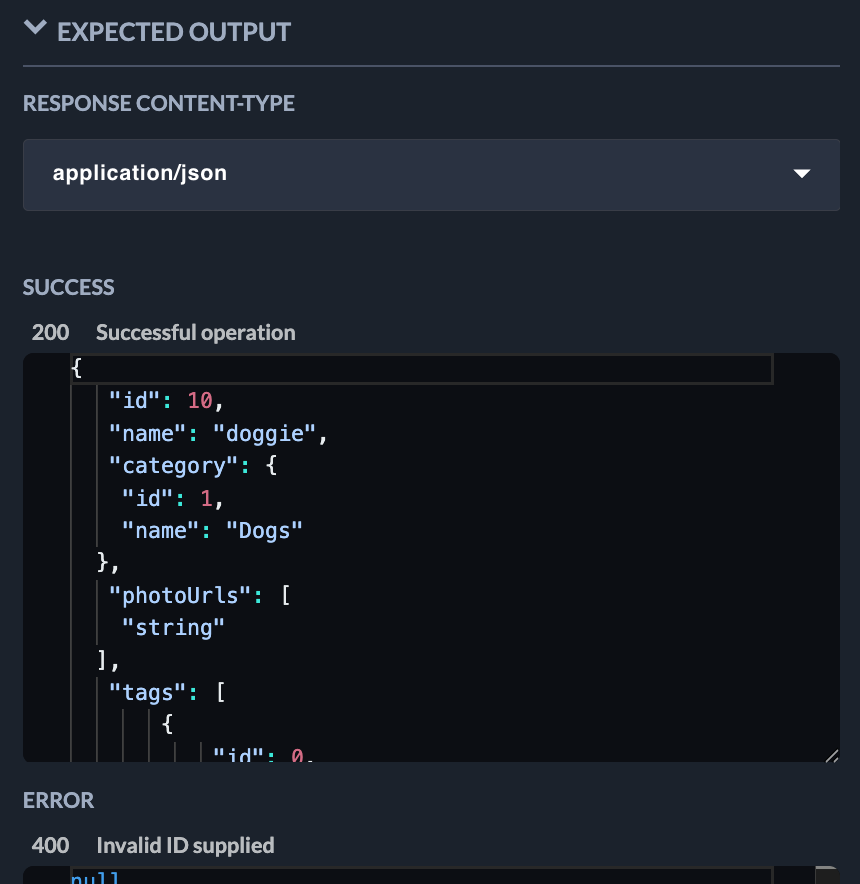Screen dimensions: 860x884
Task: Select the Success section label
Action: [69, 287]
